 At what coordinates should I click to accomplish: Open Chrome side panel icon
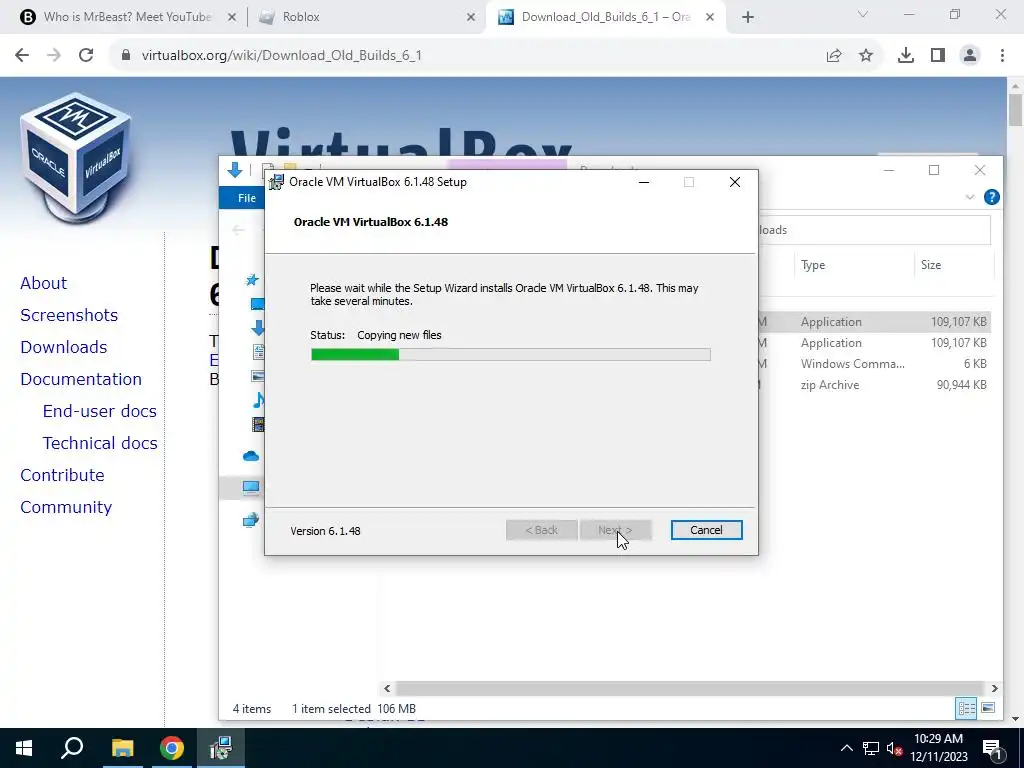coord(938,56)
